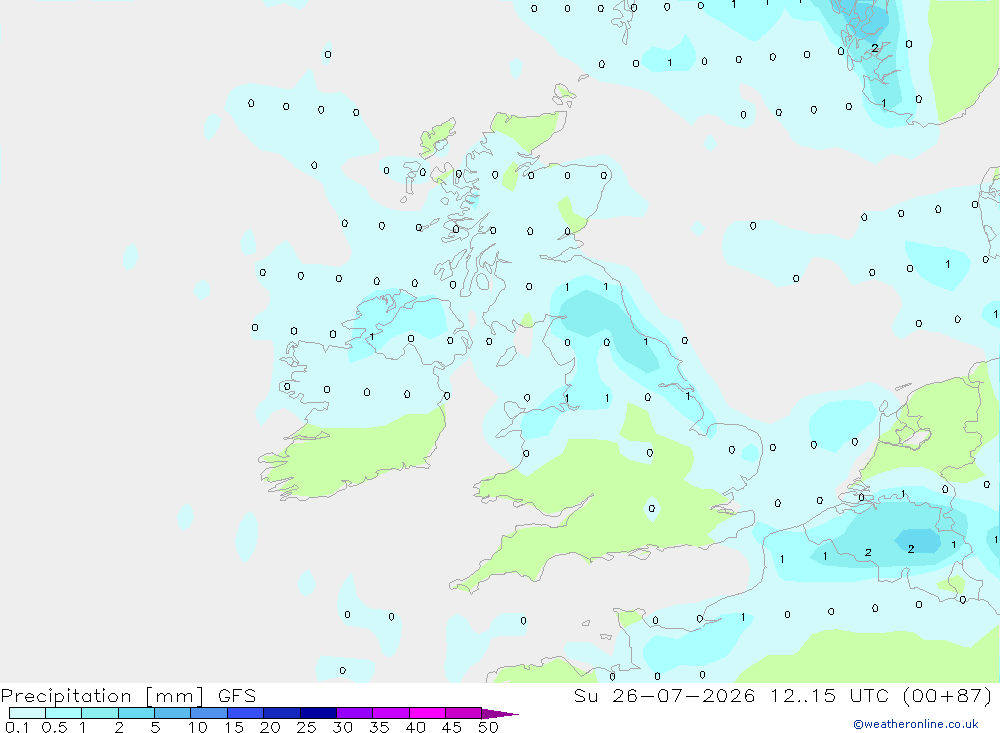Click the date 'Su 26-07-2026' text

pyautogui.click(x=664, y=696)
